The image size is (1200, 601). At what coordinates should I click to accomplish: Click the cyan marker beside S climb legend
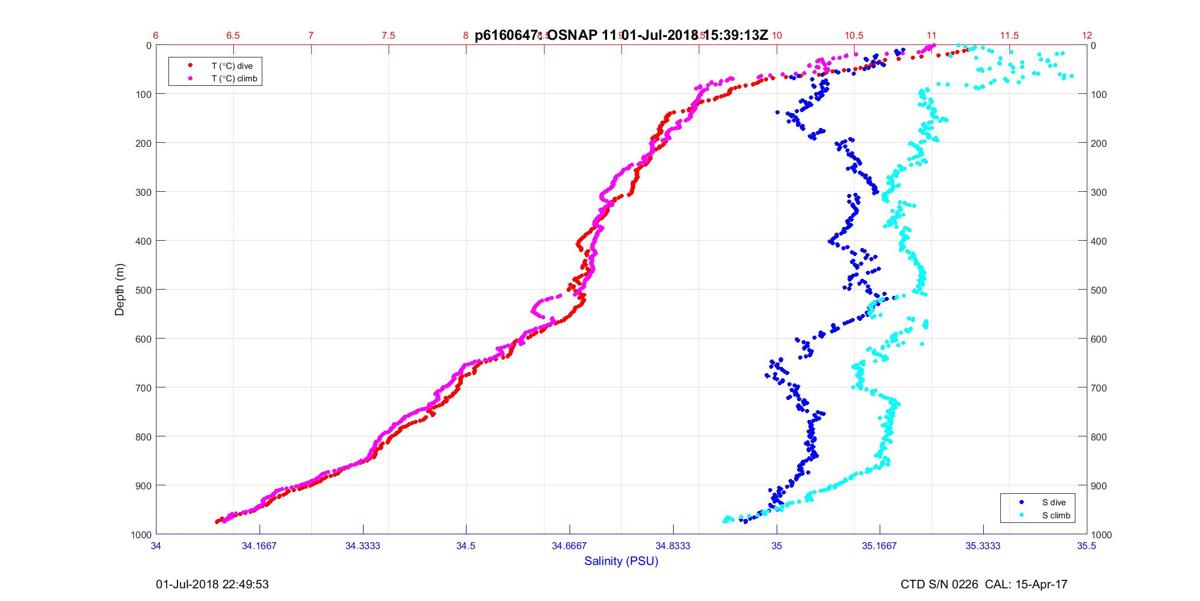click(1020, 515)
